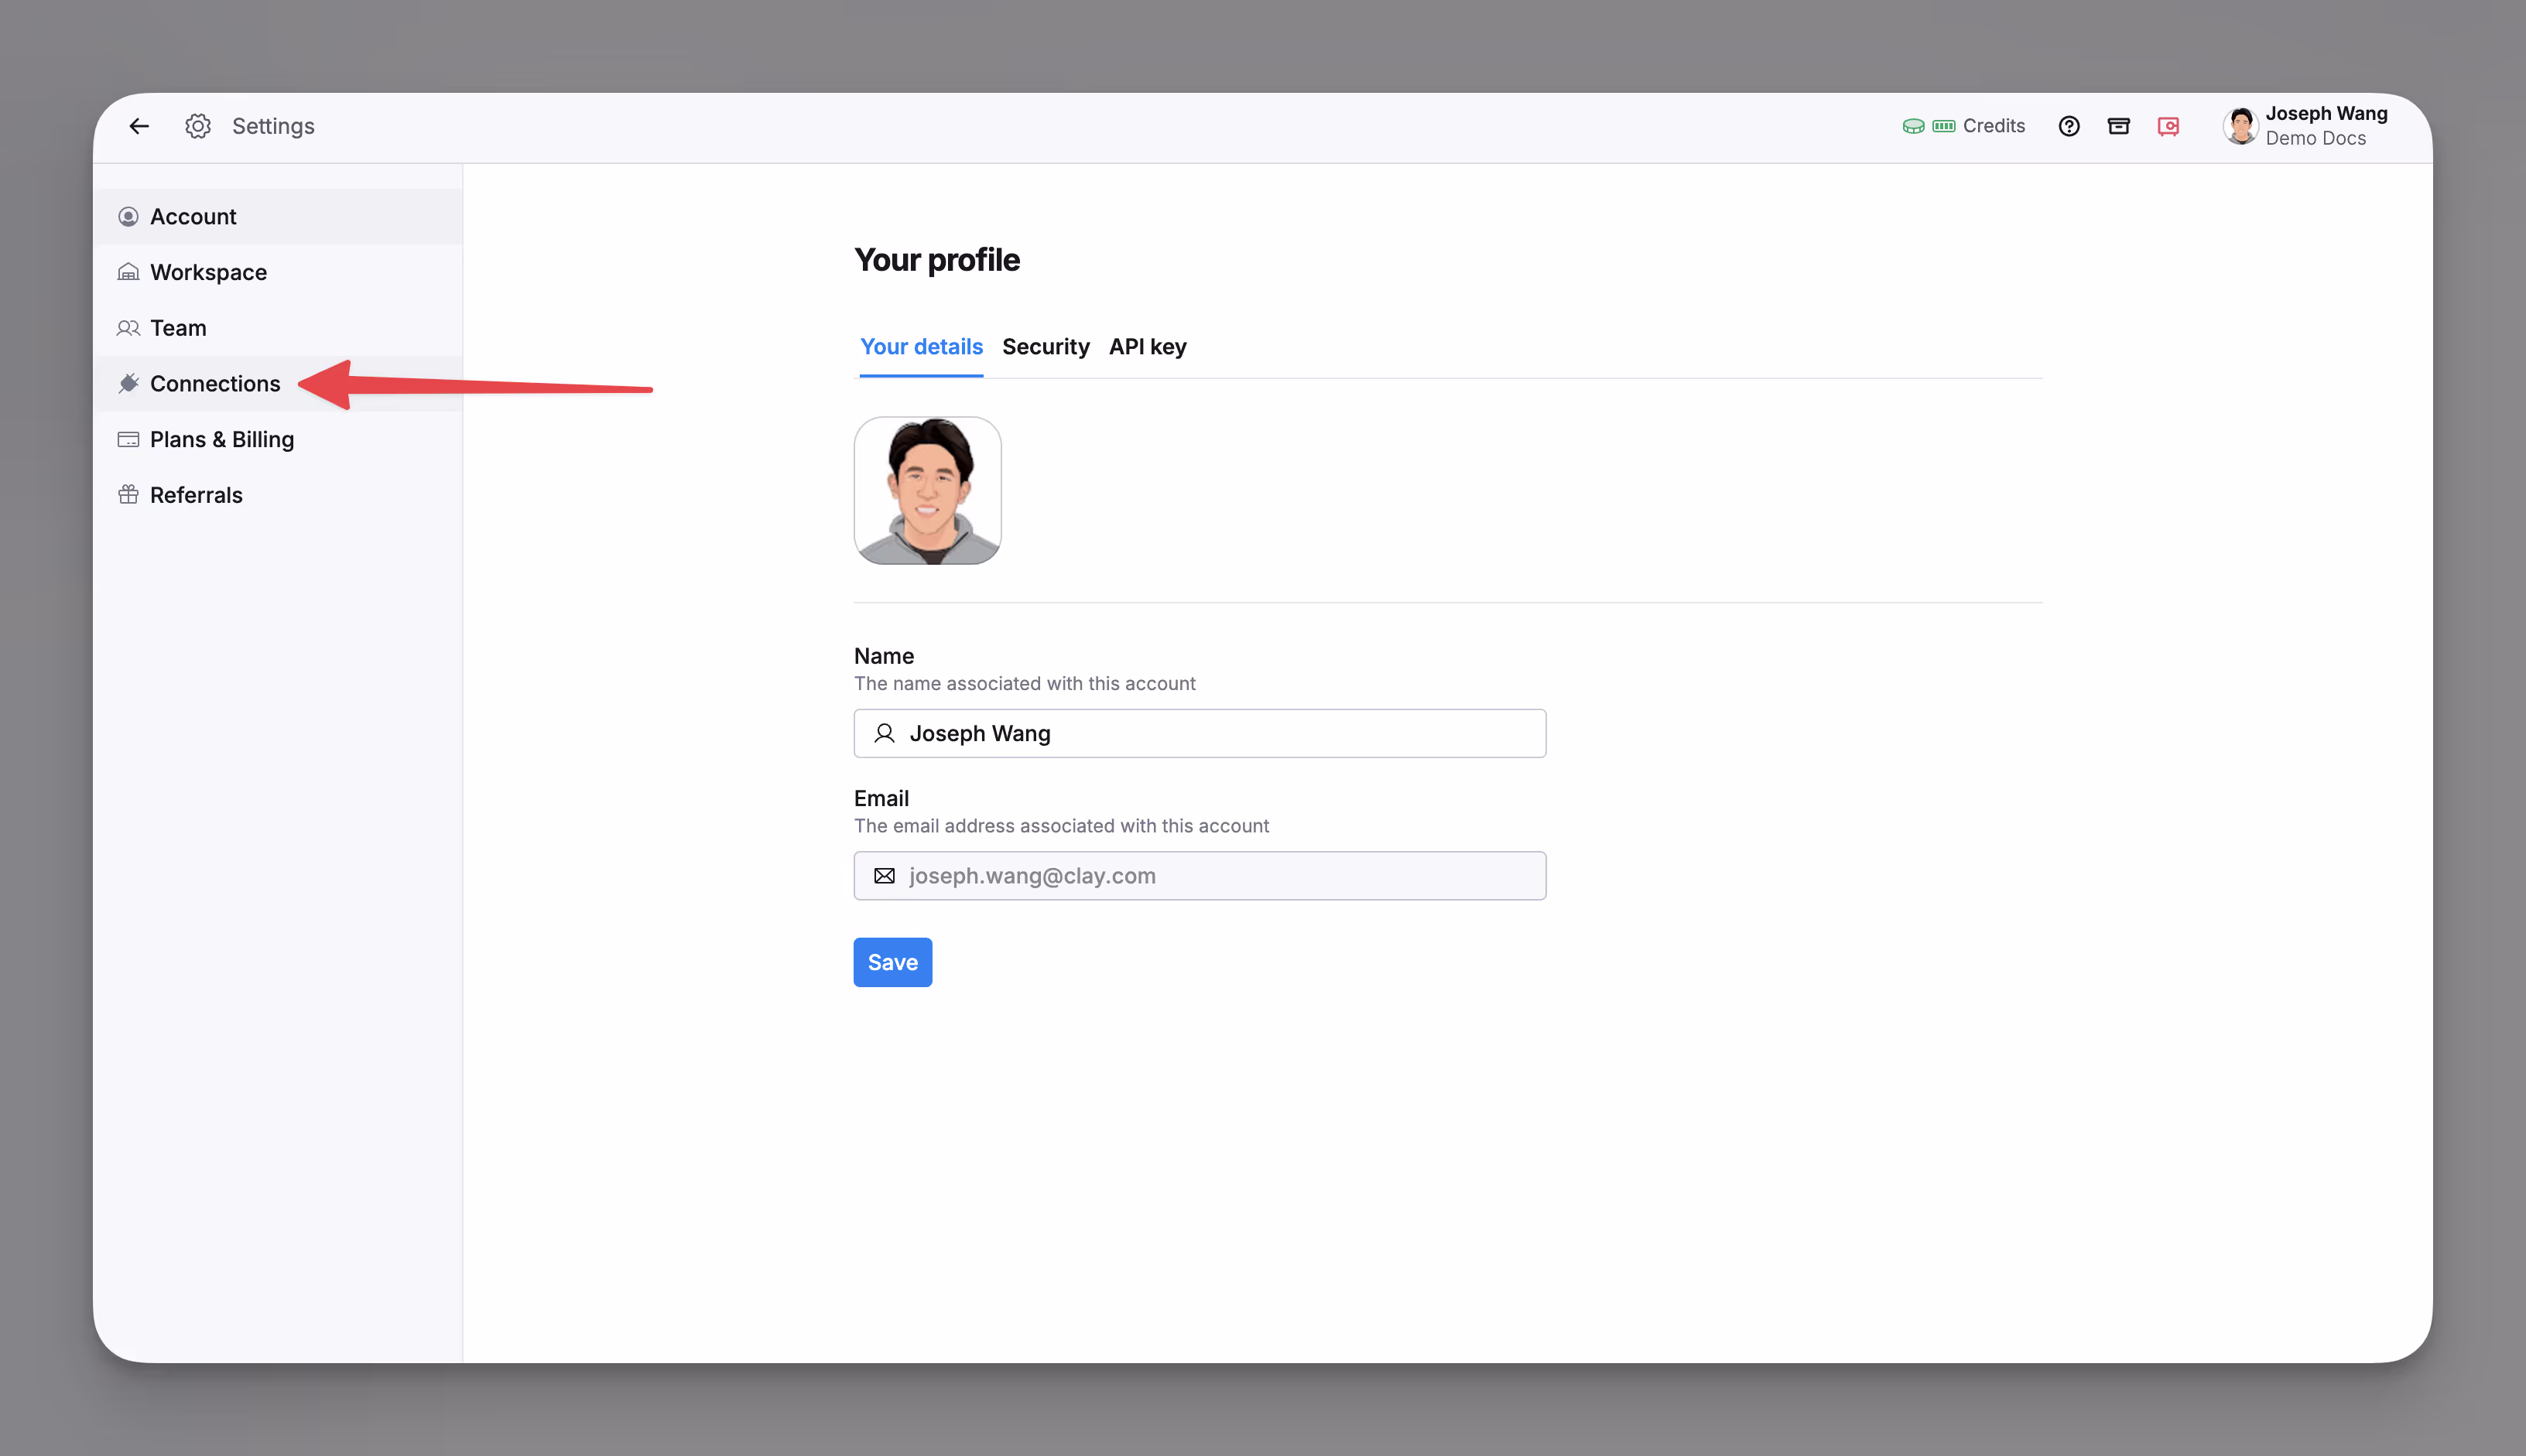Click the Referrals gift icon
Screen dimensions: 2526x1456
128,495
